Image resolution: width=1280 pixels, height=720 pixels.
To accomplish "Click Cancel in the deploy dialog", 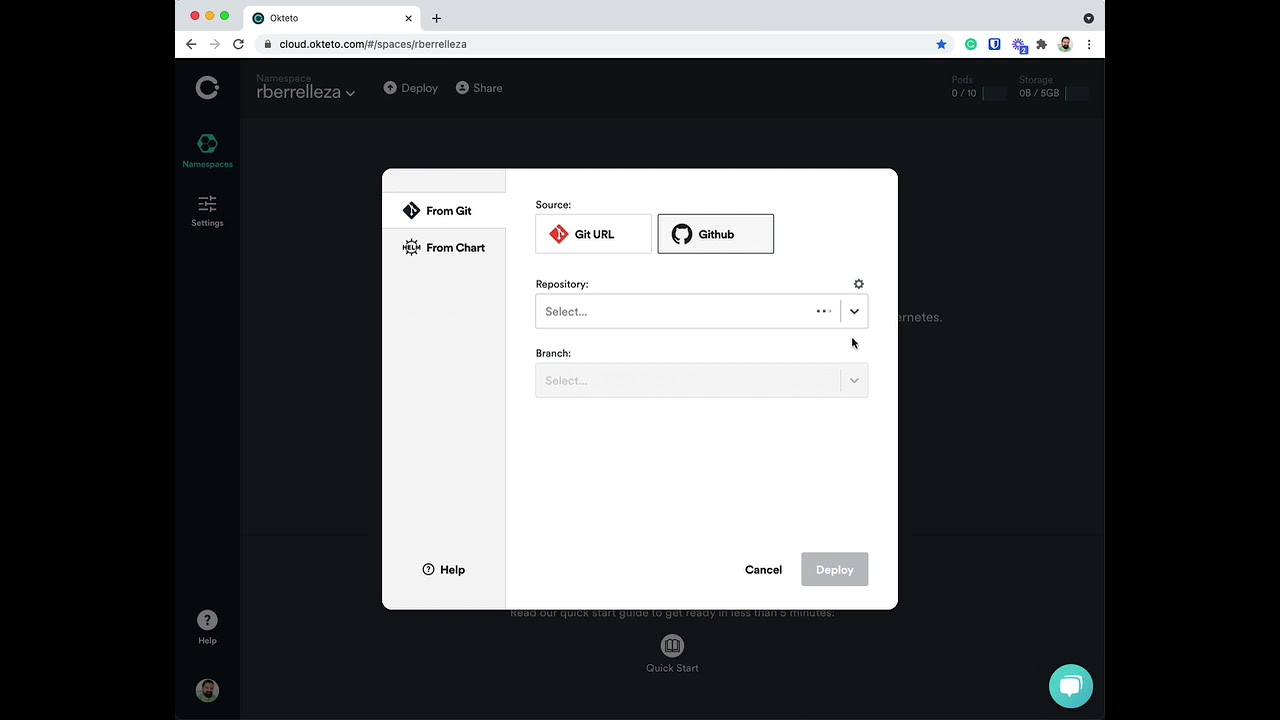I will (x=763, y=570).
